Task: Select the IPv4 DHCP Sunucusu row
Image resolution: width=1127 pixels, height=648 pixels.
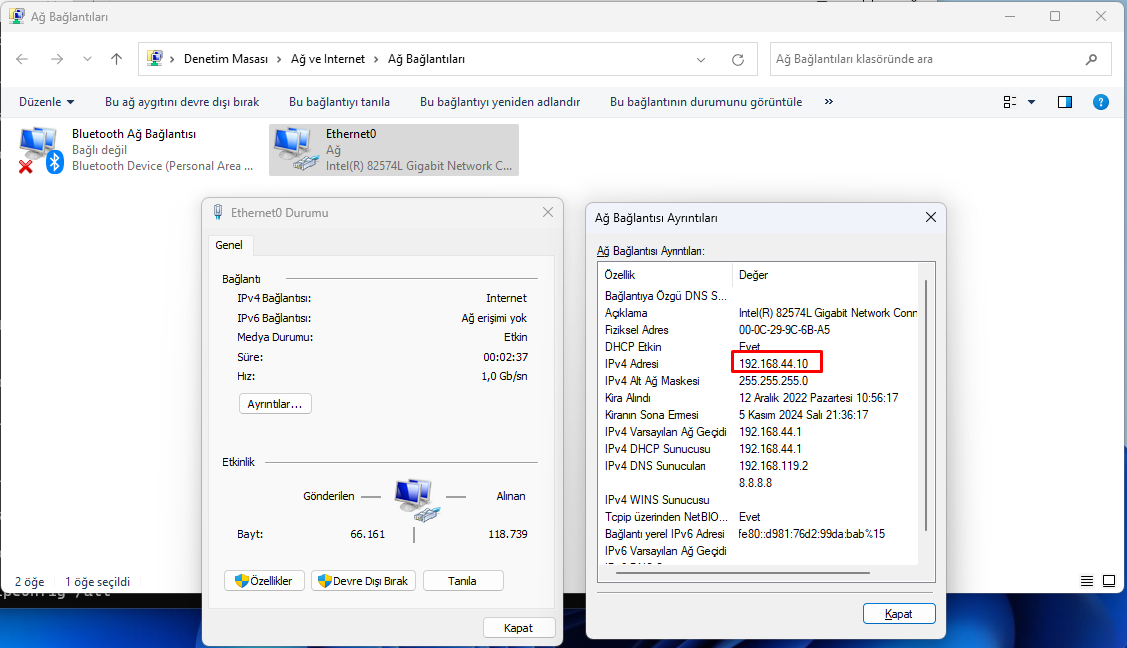Action: click(758, 449)
